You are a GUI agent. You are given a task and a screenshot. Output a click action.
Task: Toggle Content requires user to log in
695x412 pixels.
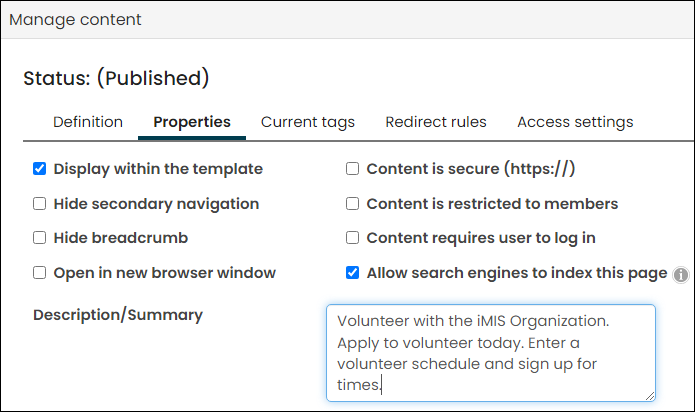[x=352, y=238]
